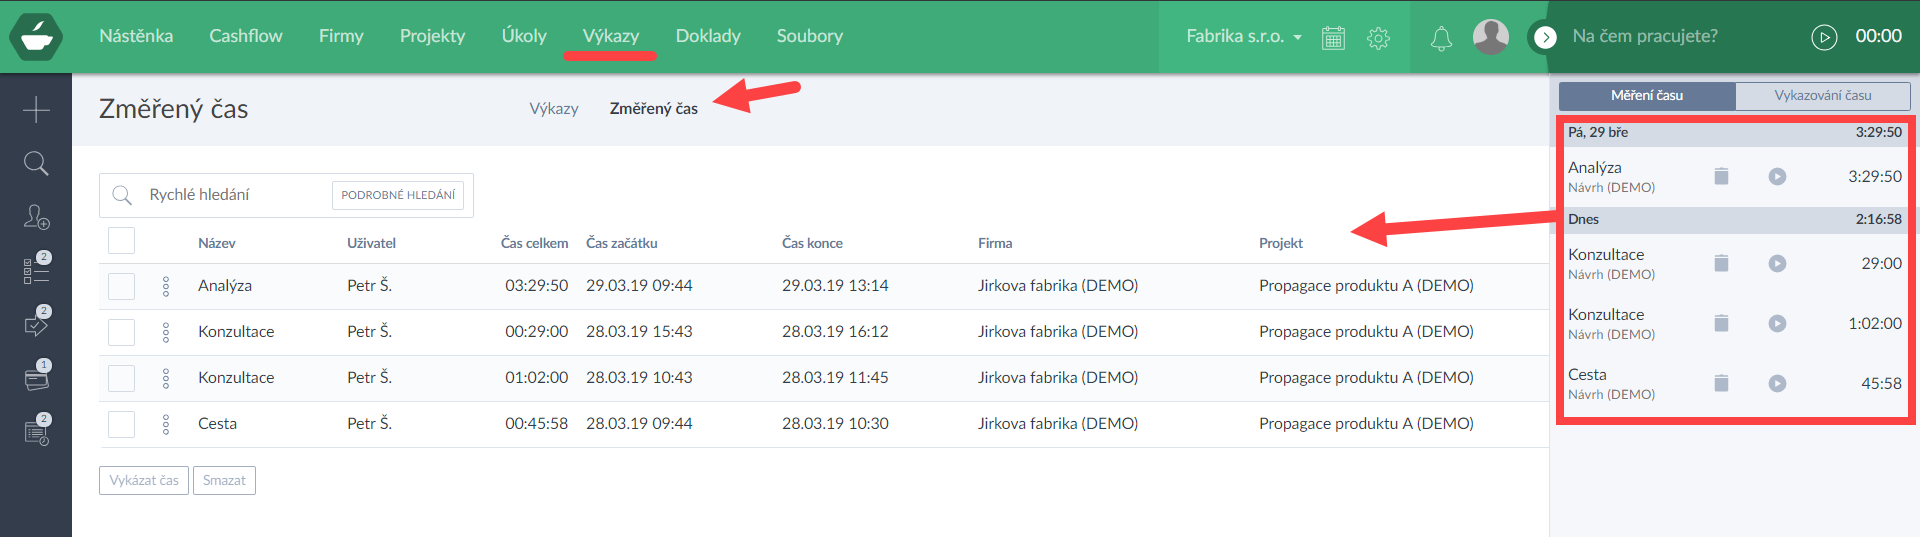This screenshot has height=537, width=1920.
Task: Open row options menu for Analýza
Action: 166,286
